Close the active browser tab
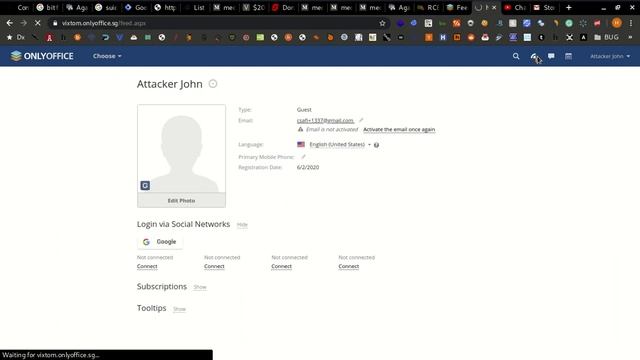 tap(494, 7)
